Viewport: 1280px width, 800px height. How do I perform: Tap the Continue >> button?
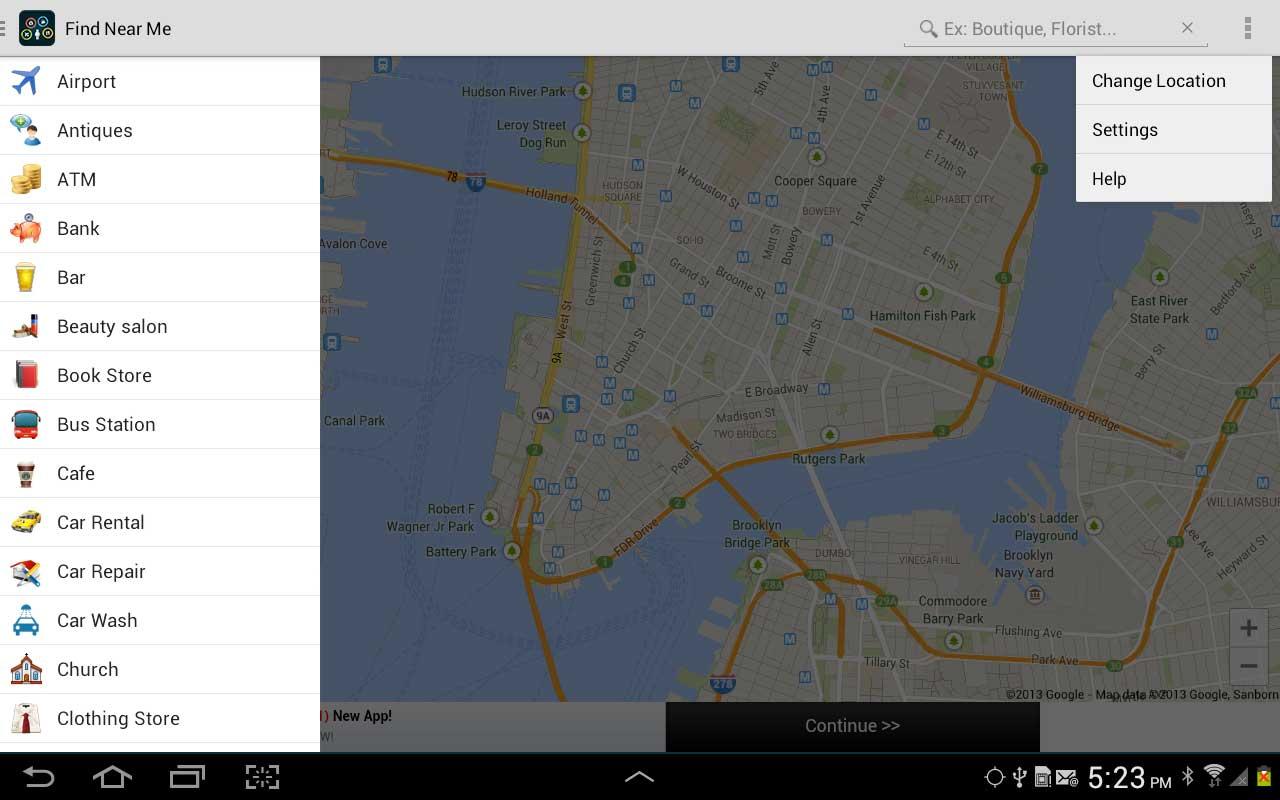coord(853,726)
